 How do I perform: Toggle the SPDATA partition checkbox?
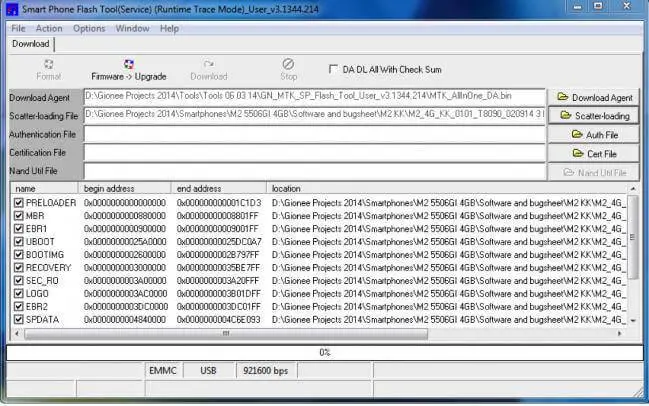coord(19,320)
